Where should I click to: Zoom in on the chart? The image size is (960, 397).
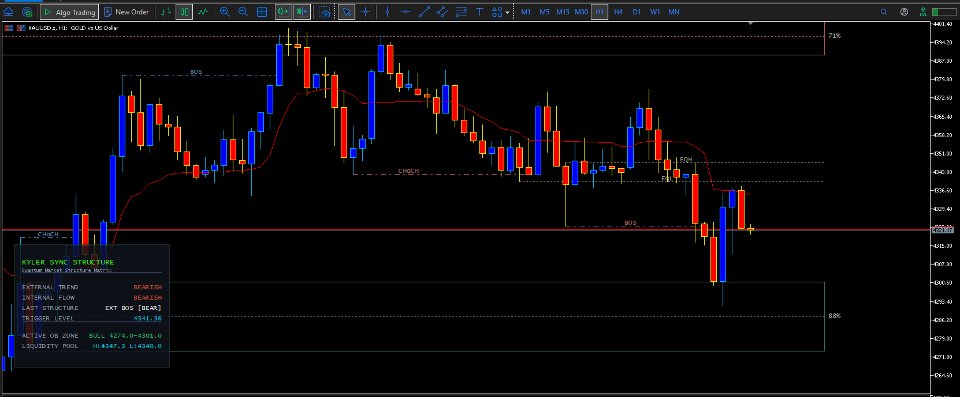point(225,12)
